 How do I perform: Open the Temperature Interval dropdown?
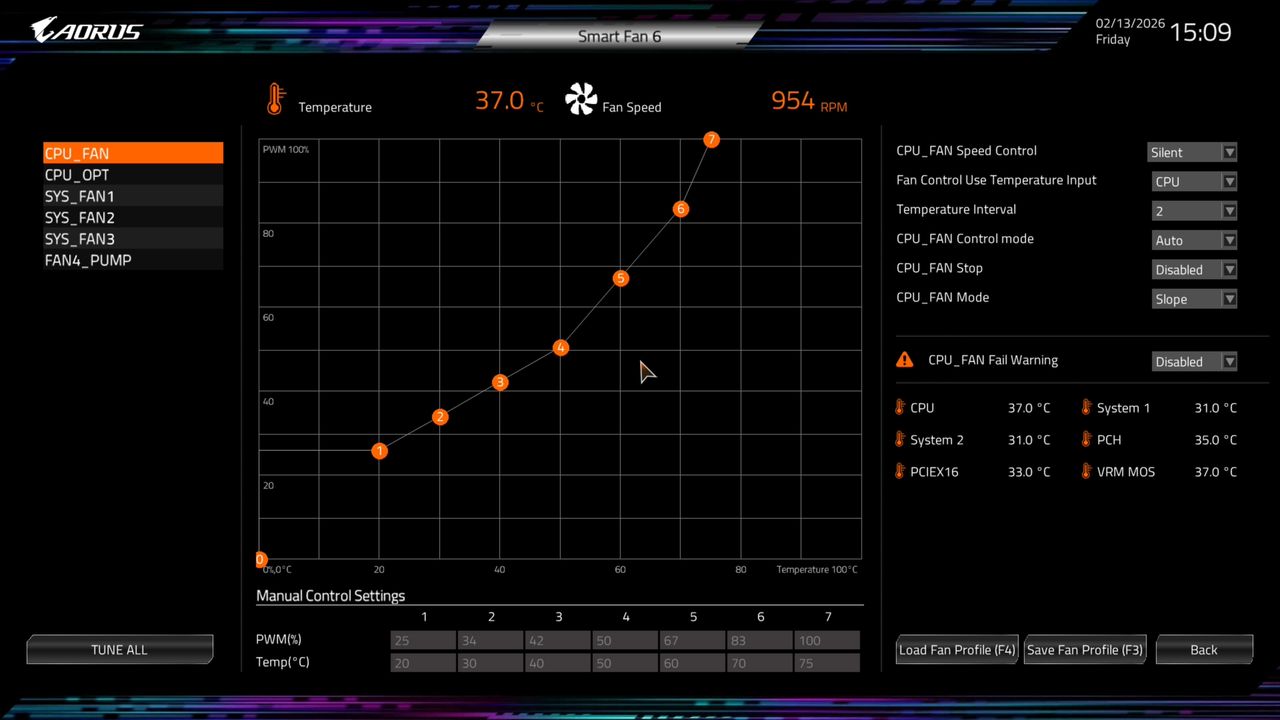[1194, 210]
